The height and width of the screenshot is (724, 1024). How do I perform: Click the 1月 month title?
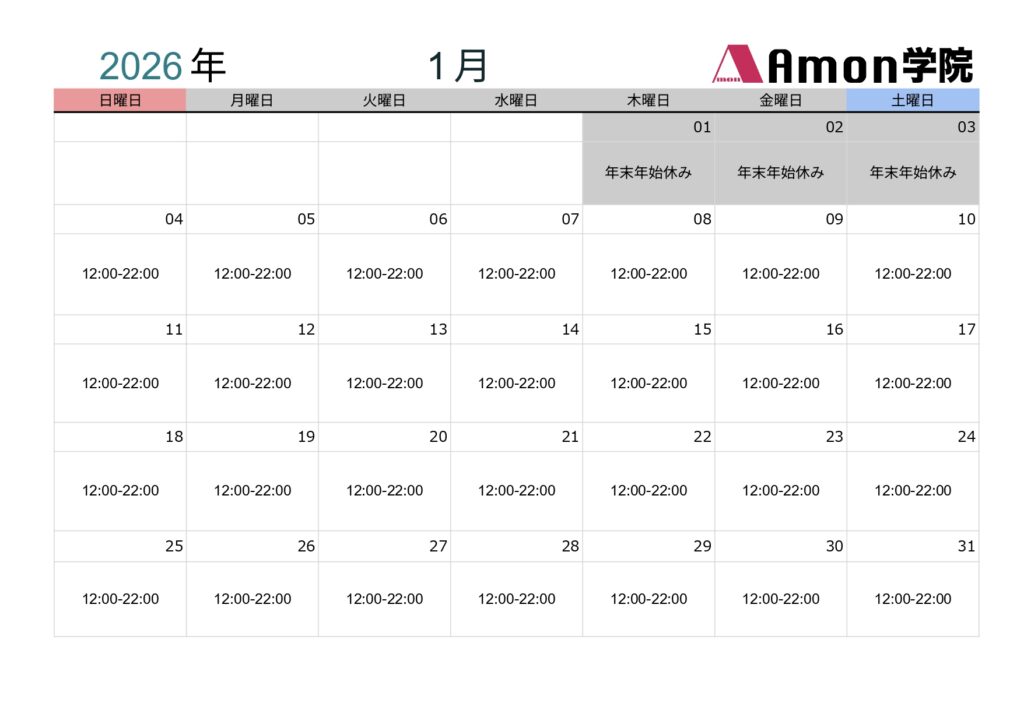(x=458, y=66)
